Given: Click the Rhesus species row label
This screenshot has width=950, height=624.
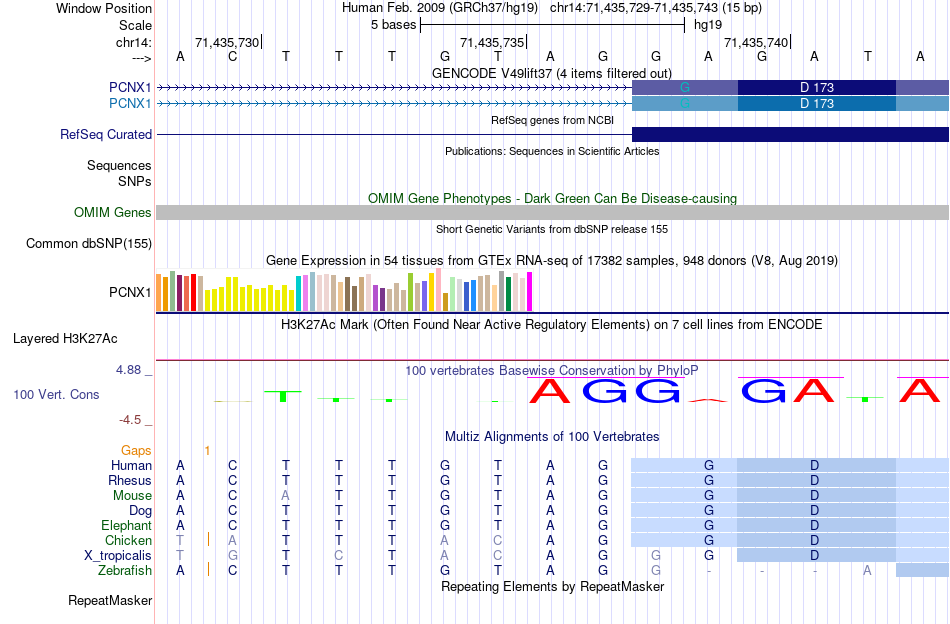Looking at the screenshot, I should click(130, 480).
